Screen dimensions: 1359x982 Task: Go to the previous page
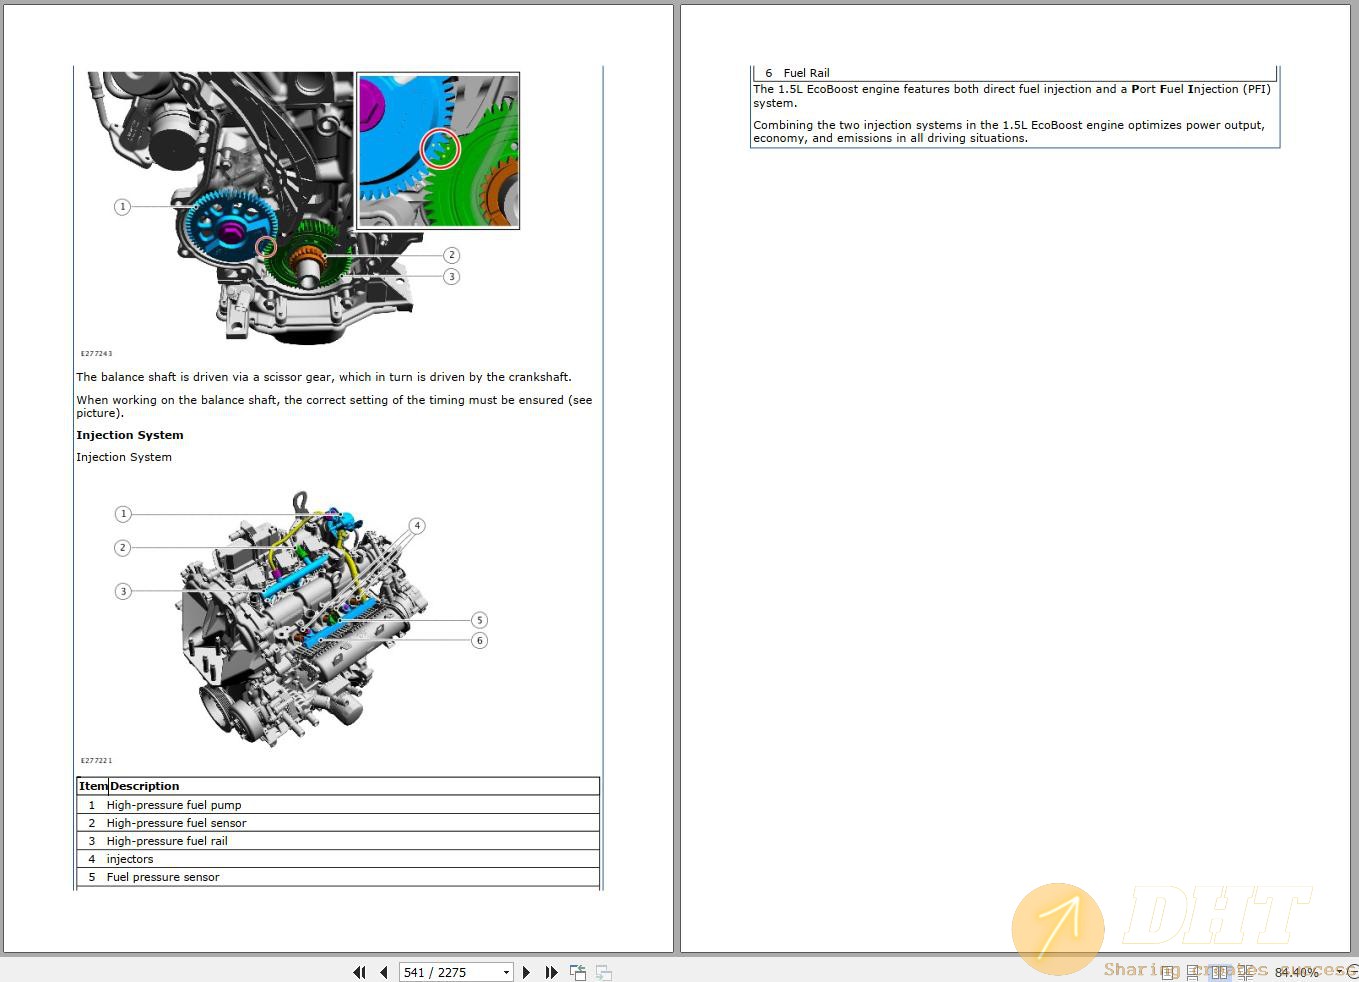pos(383,972)
